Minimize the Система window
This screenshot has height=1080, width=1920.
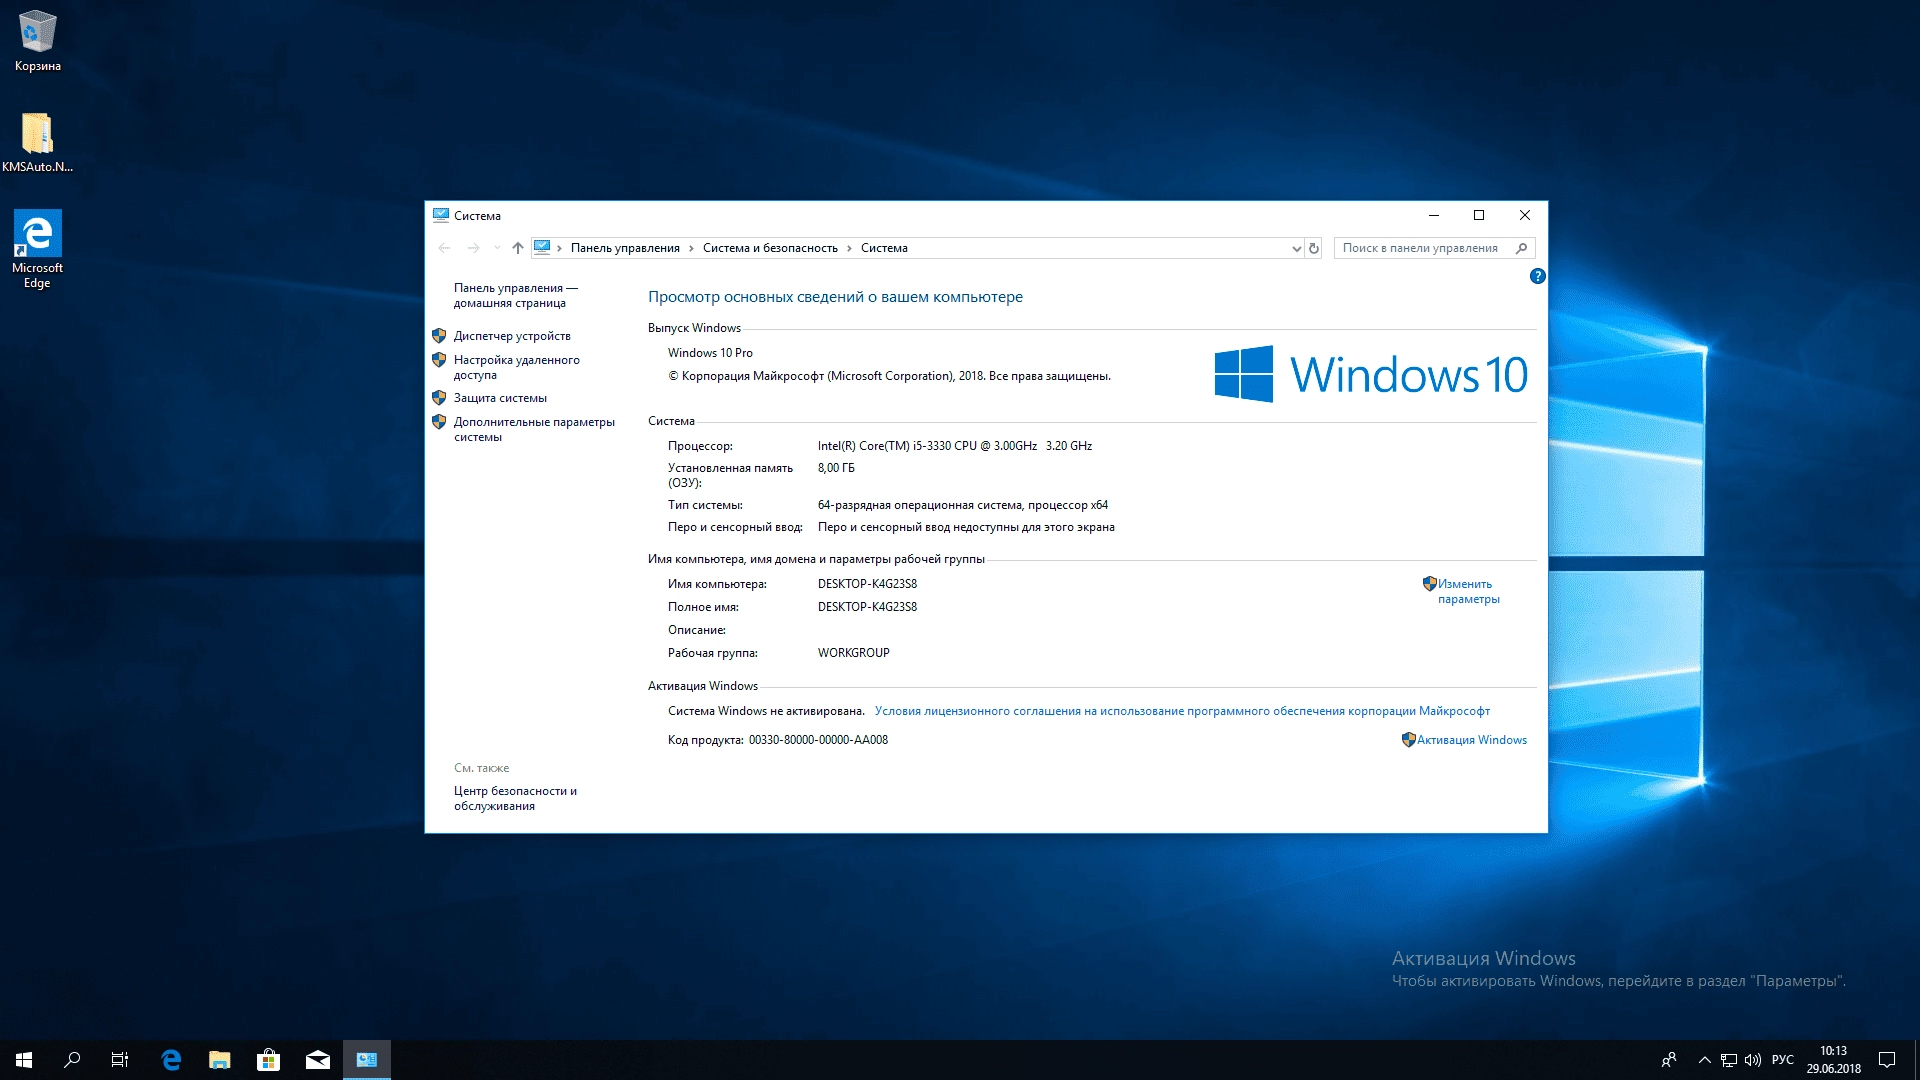click(1434, 215)
